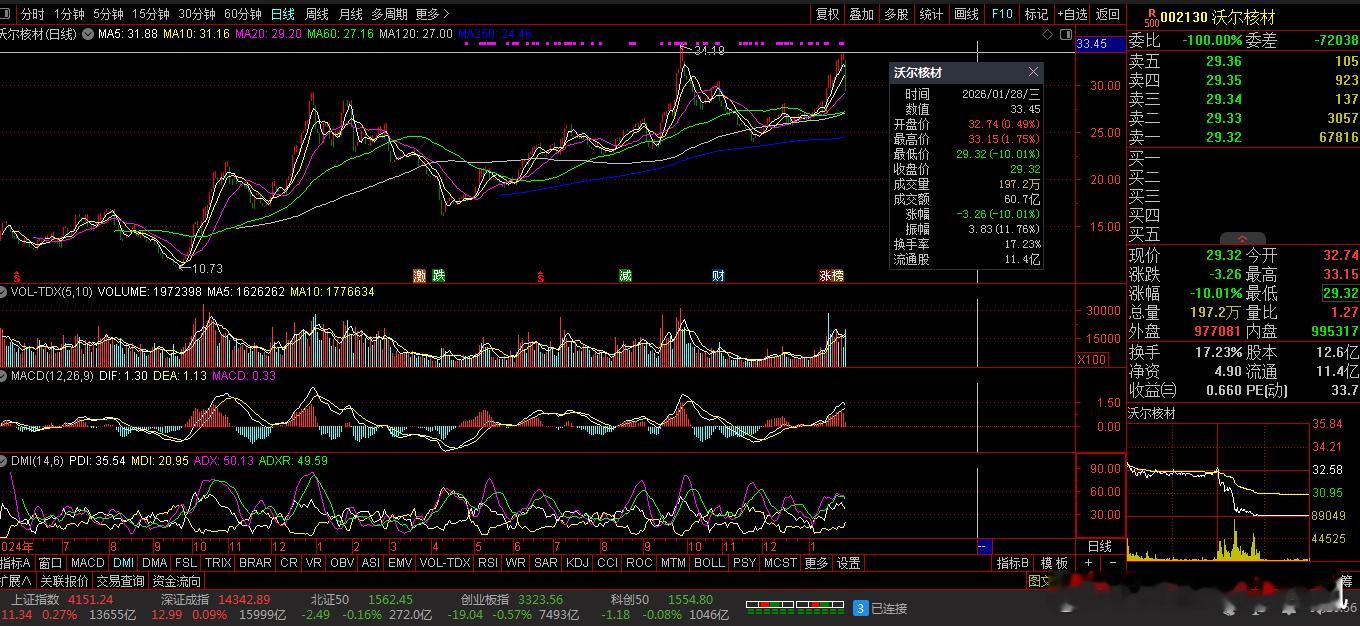Add stock via +自选 button
This screenshot has height=626, width=1360.
pyautogui.click(x=1071, y=14)
